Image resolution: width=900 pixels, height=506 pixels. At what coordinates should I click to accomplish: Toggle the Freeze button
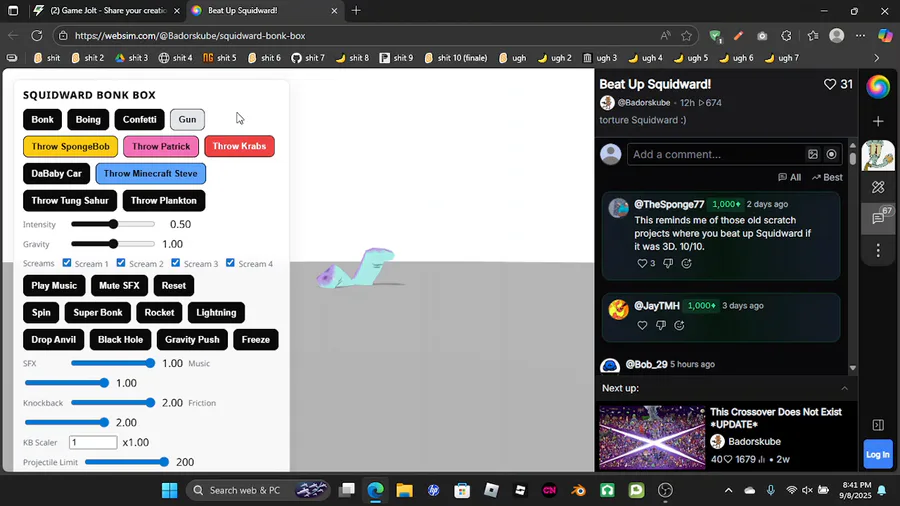pos(255,340)
